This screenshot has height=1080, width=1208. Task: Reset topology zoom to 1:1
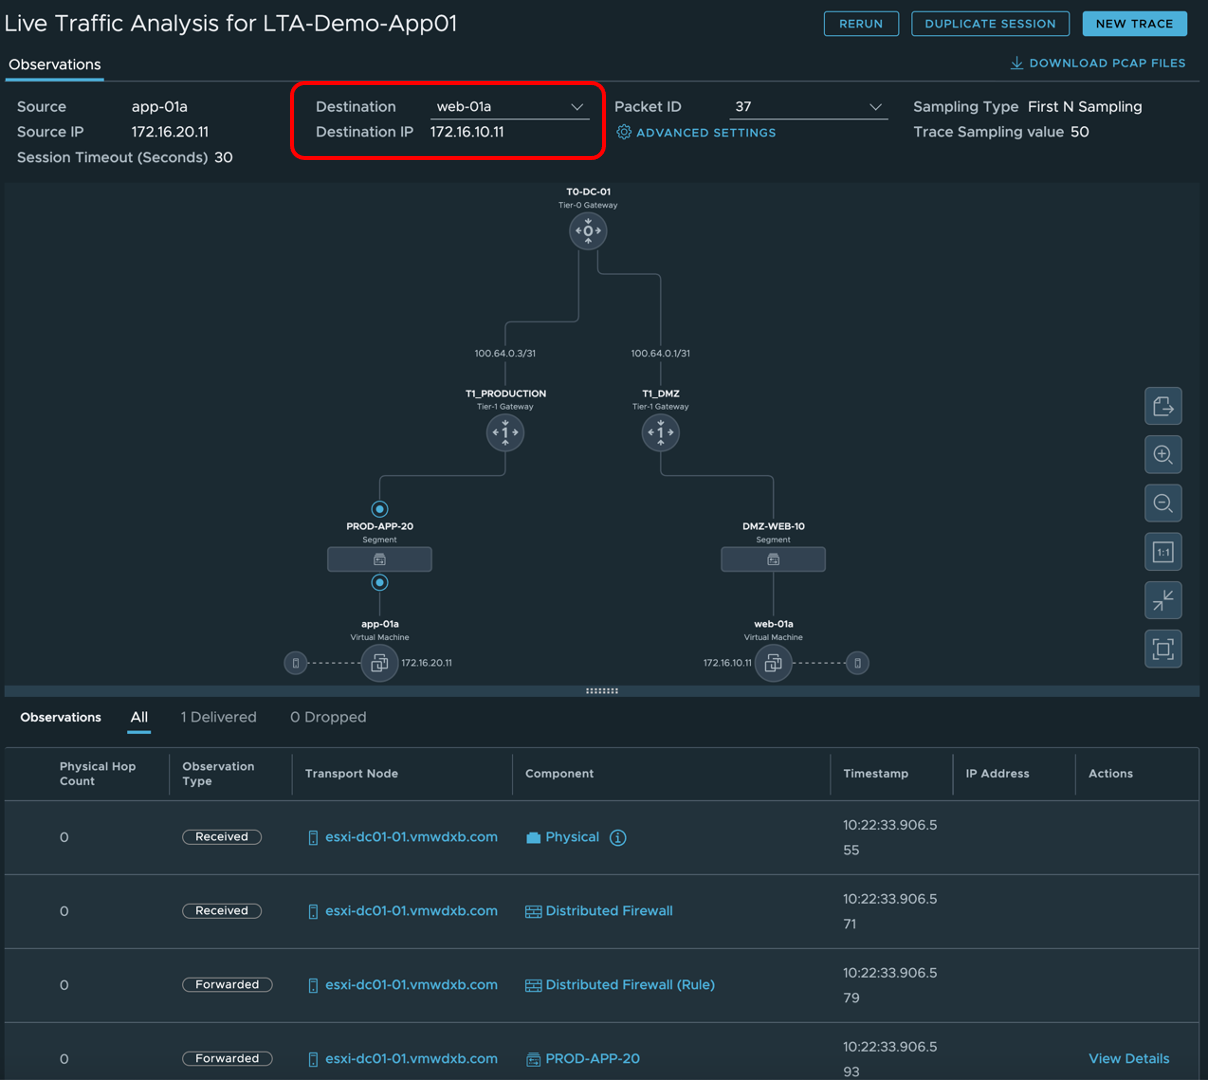point(1163,552)
